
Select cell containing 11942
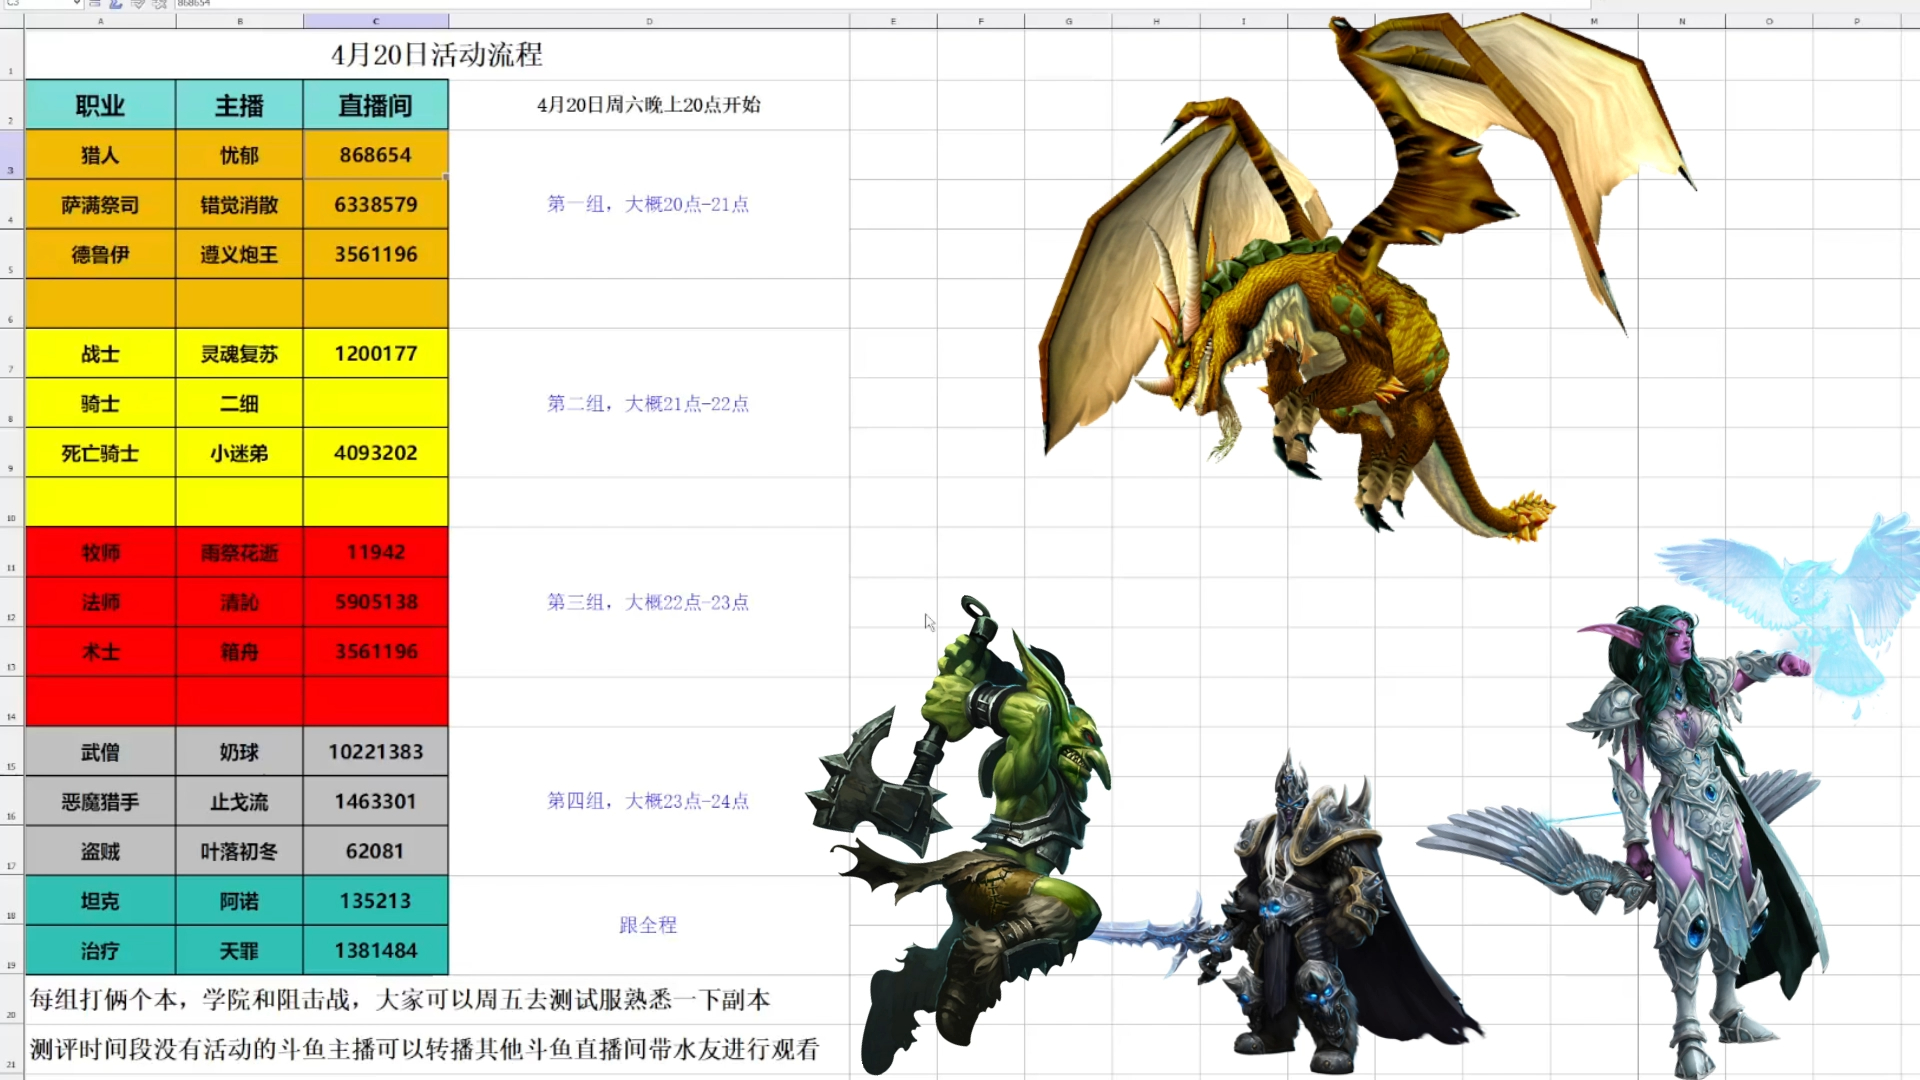point(376,552)
